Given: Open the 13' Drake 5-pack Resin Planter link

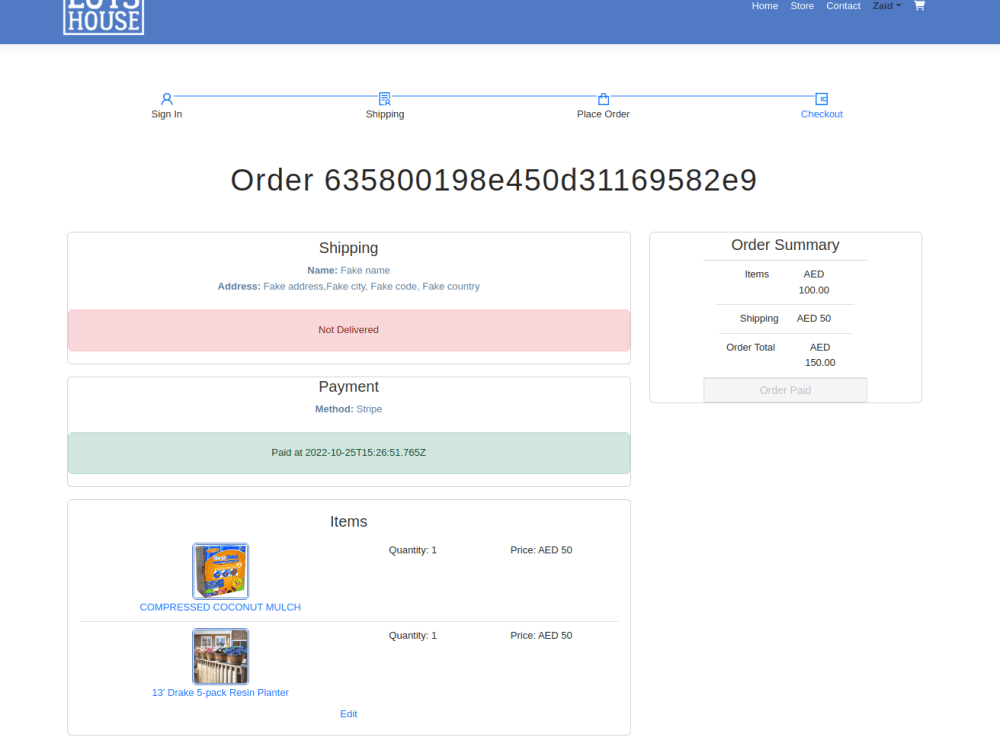Looking at the screenshot, I should coord(220,693).
